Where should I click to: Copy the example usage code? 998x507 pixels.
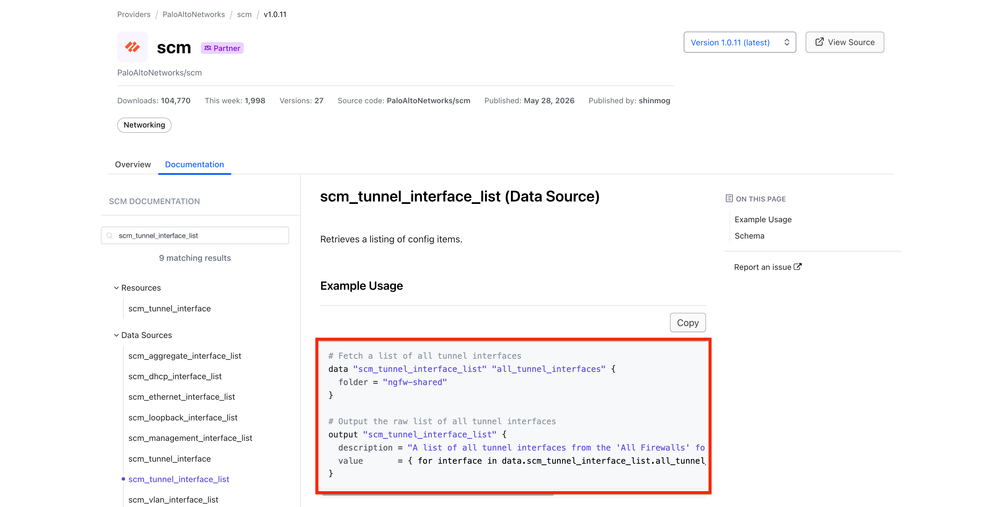pyautogui.click(x=687, y=323)
